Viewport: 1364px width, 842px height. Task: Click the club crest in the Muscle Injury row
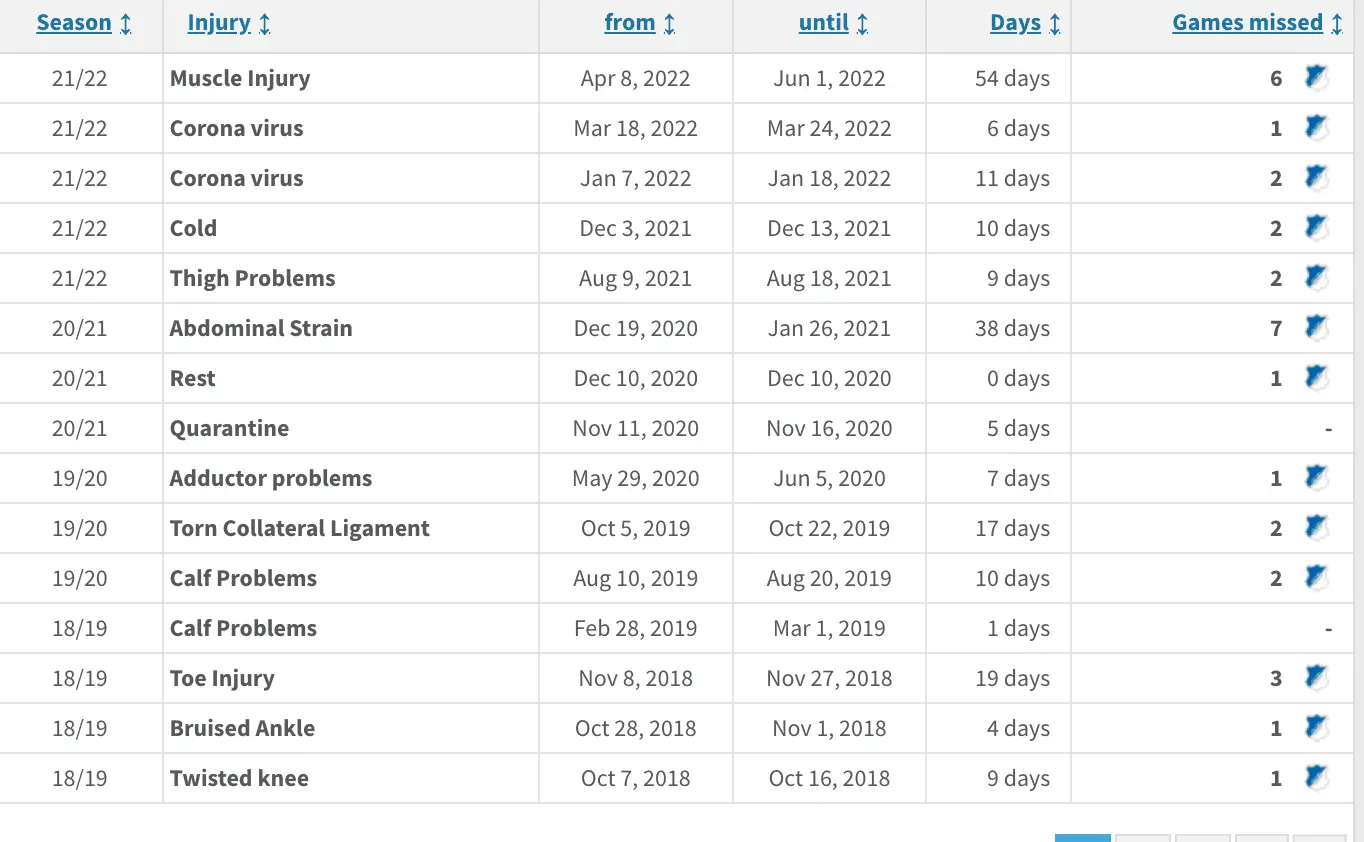coord(1316,78)
